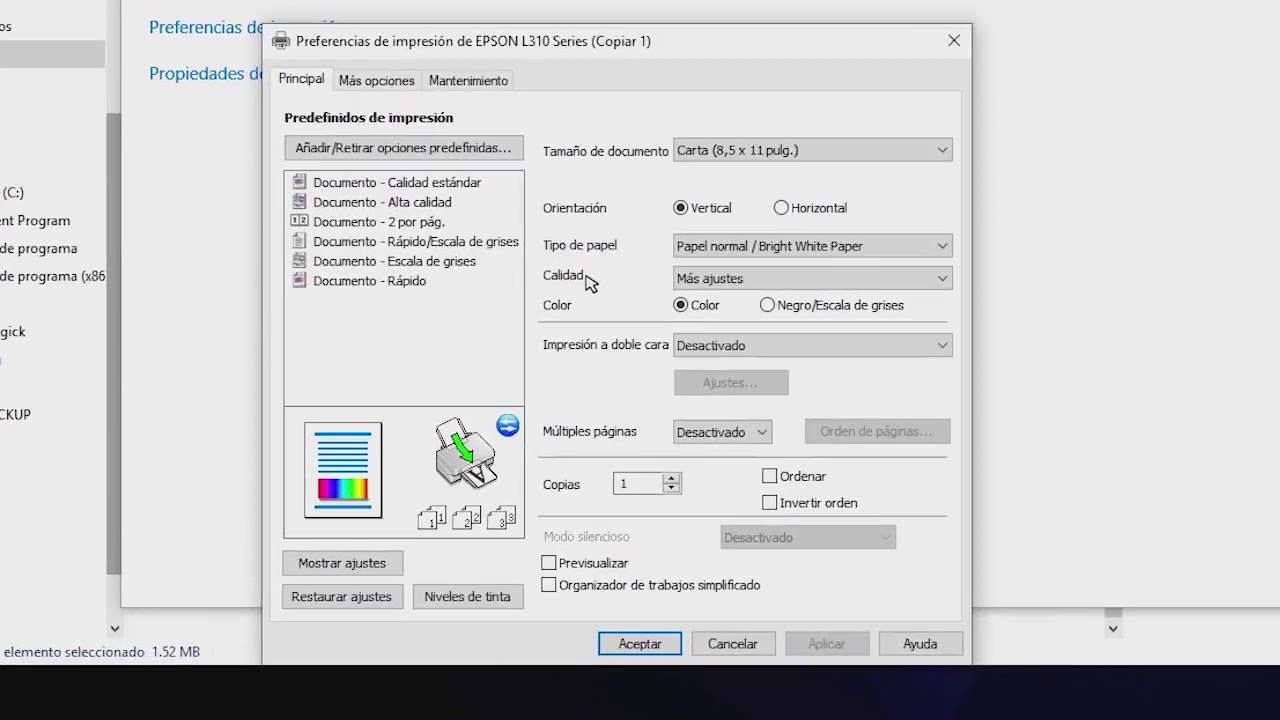Click the background window's right scrollbar down arrow
Screen dimensions: 1280x720
(x=1113, y=629)
